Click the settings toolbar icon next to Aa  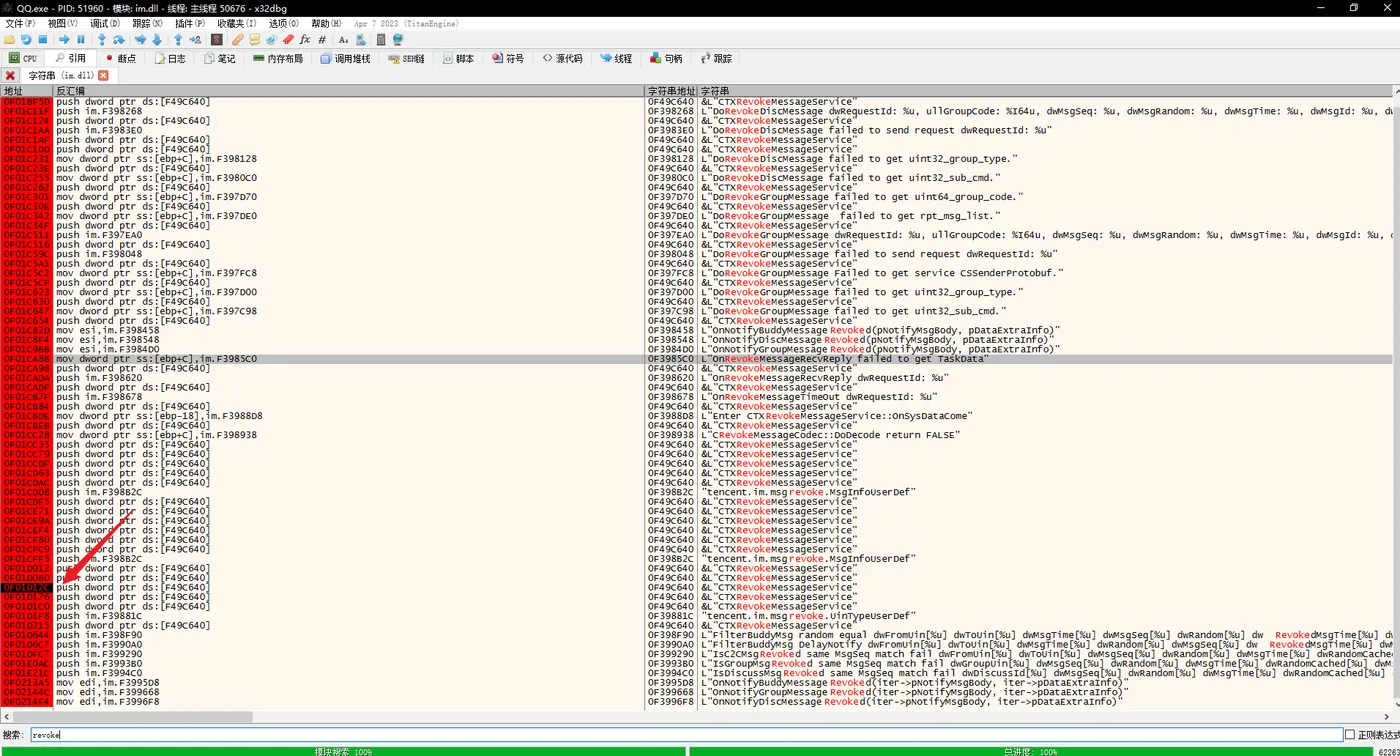pos(360,40)
